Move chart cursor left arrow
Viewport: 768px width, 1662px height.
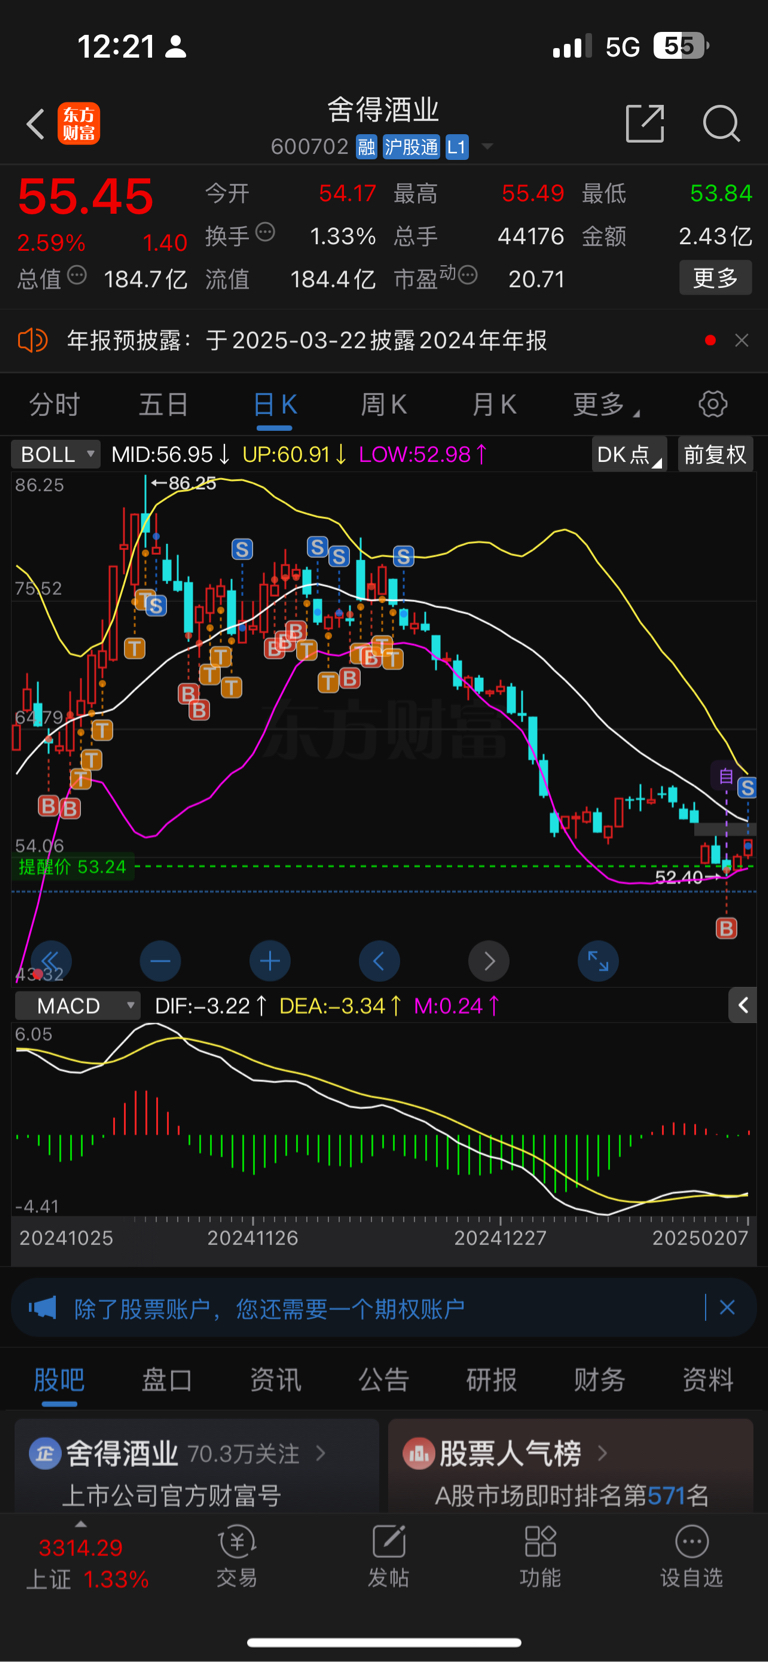pos(379,962)
